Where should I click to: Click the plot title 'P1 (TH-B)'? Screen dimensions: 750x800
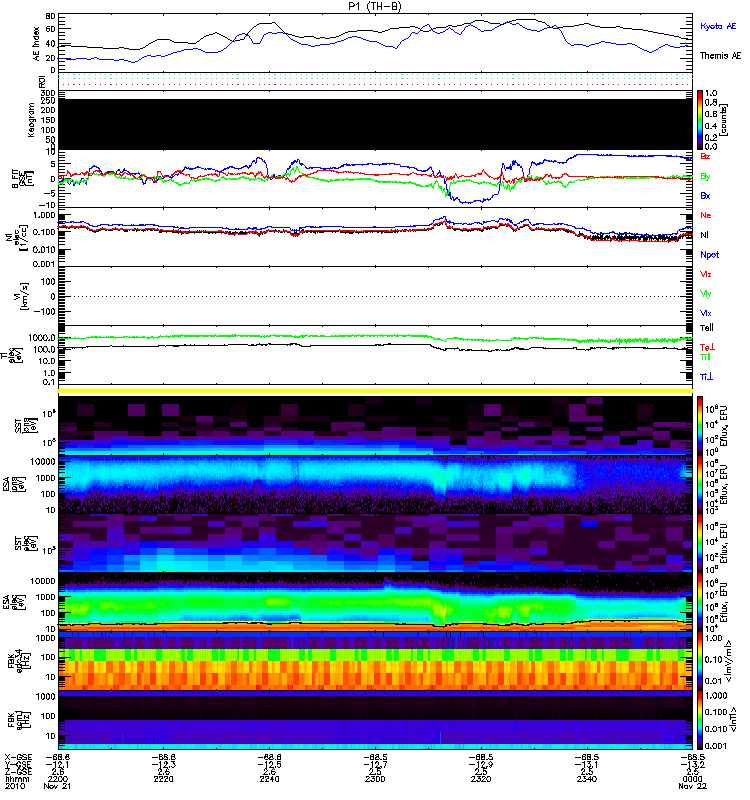click(375, 6)
